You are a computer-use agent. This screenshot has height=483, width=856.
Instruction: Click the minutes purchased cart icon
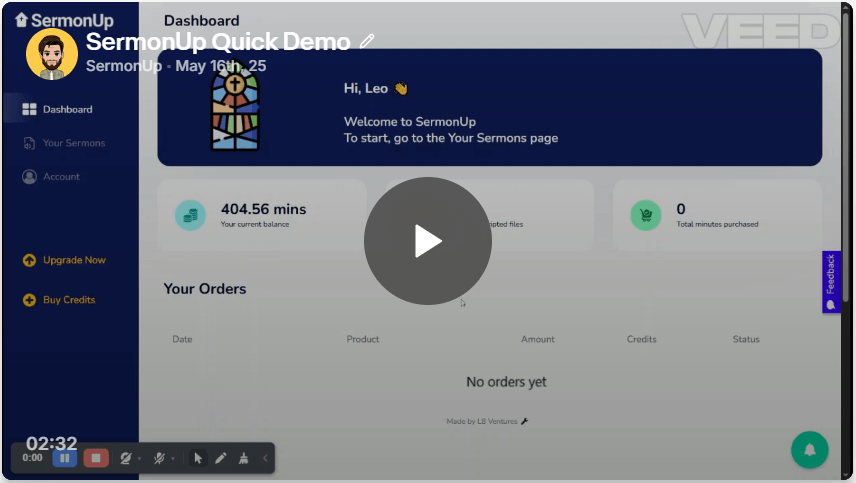tap(646, 215)
